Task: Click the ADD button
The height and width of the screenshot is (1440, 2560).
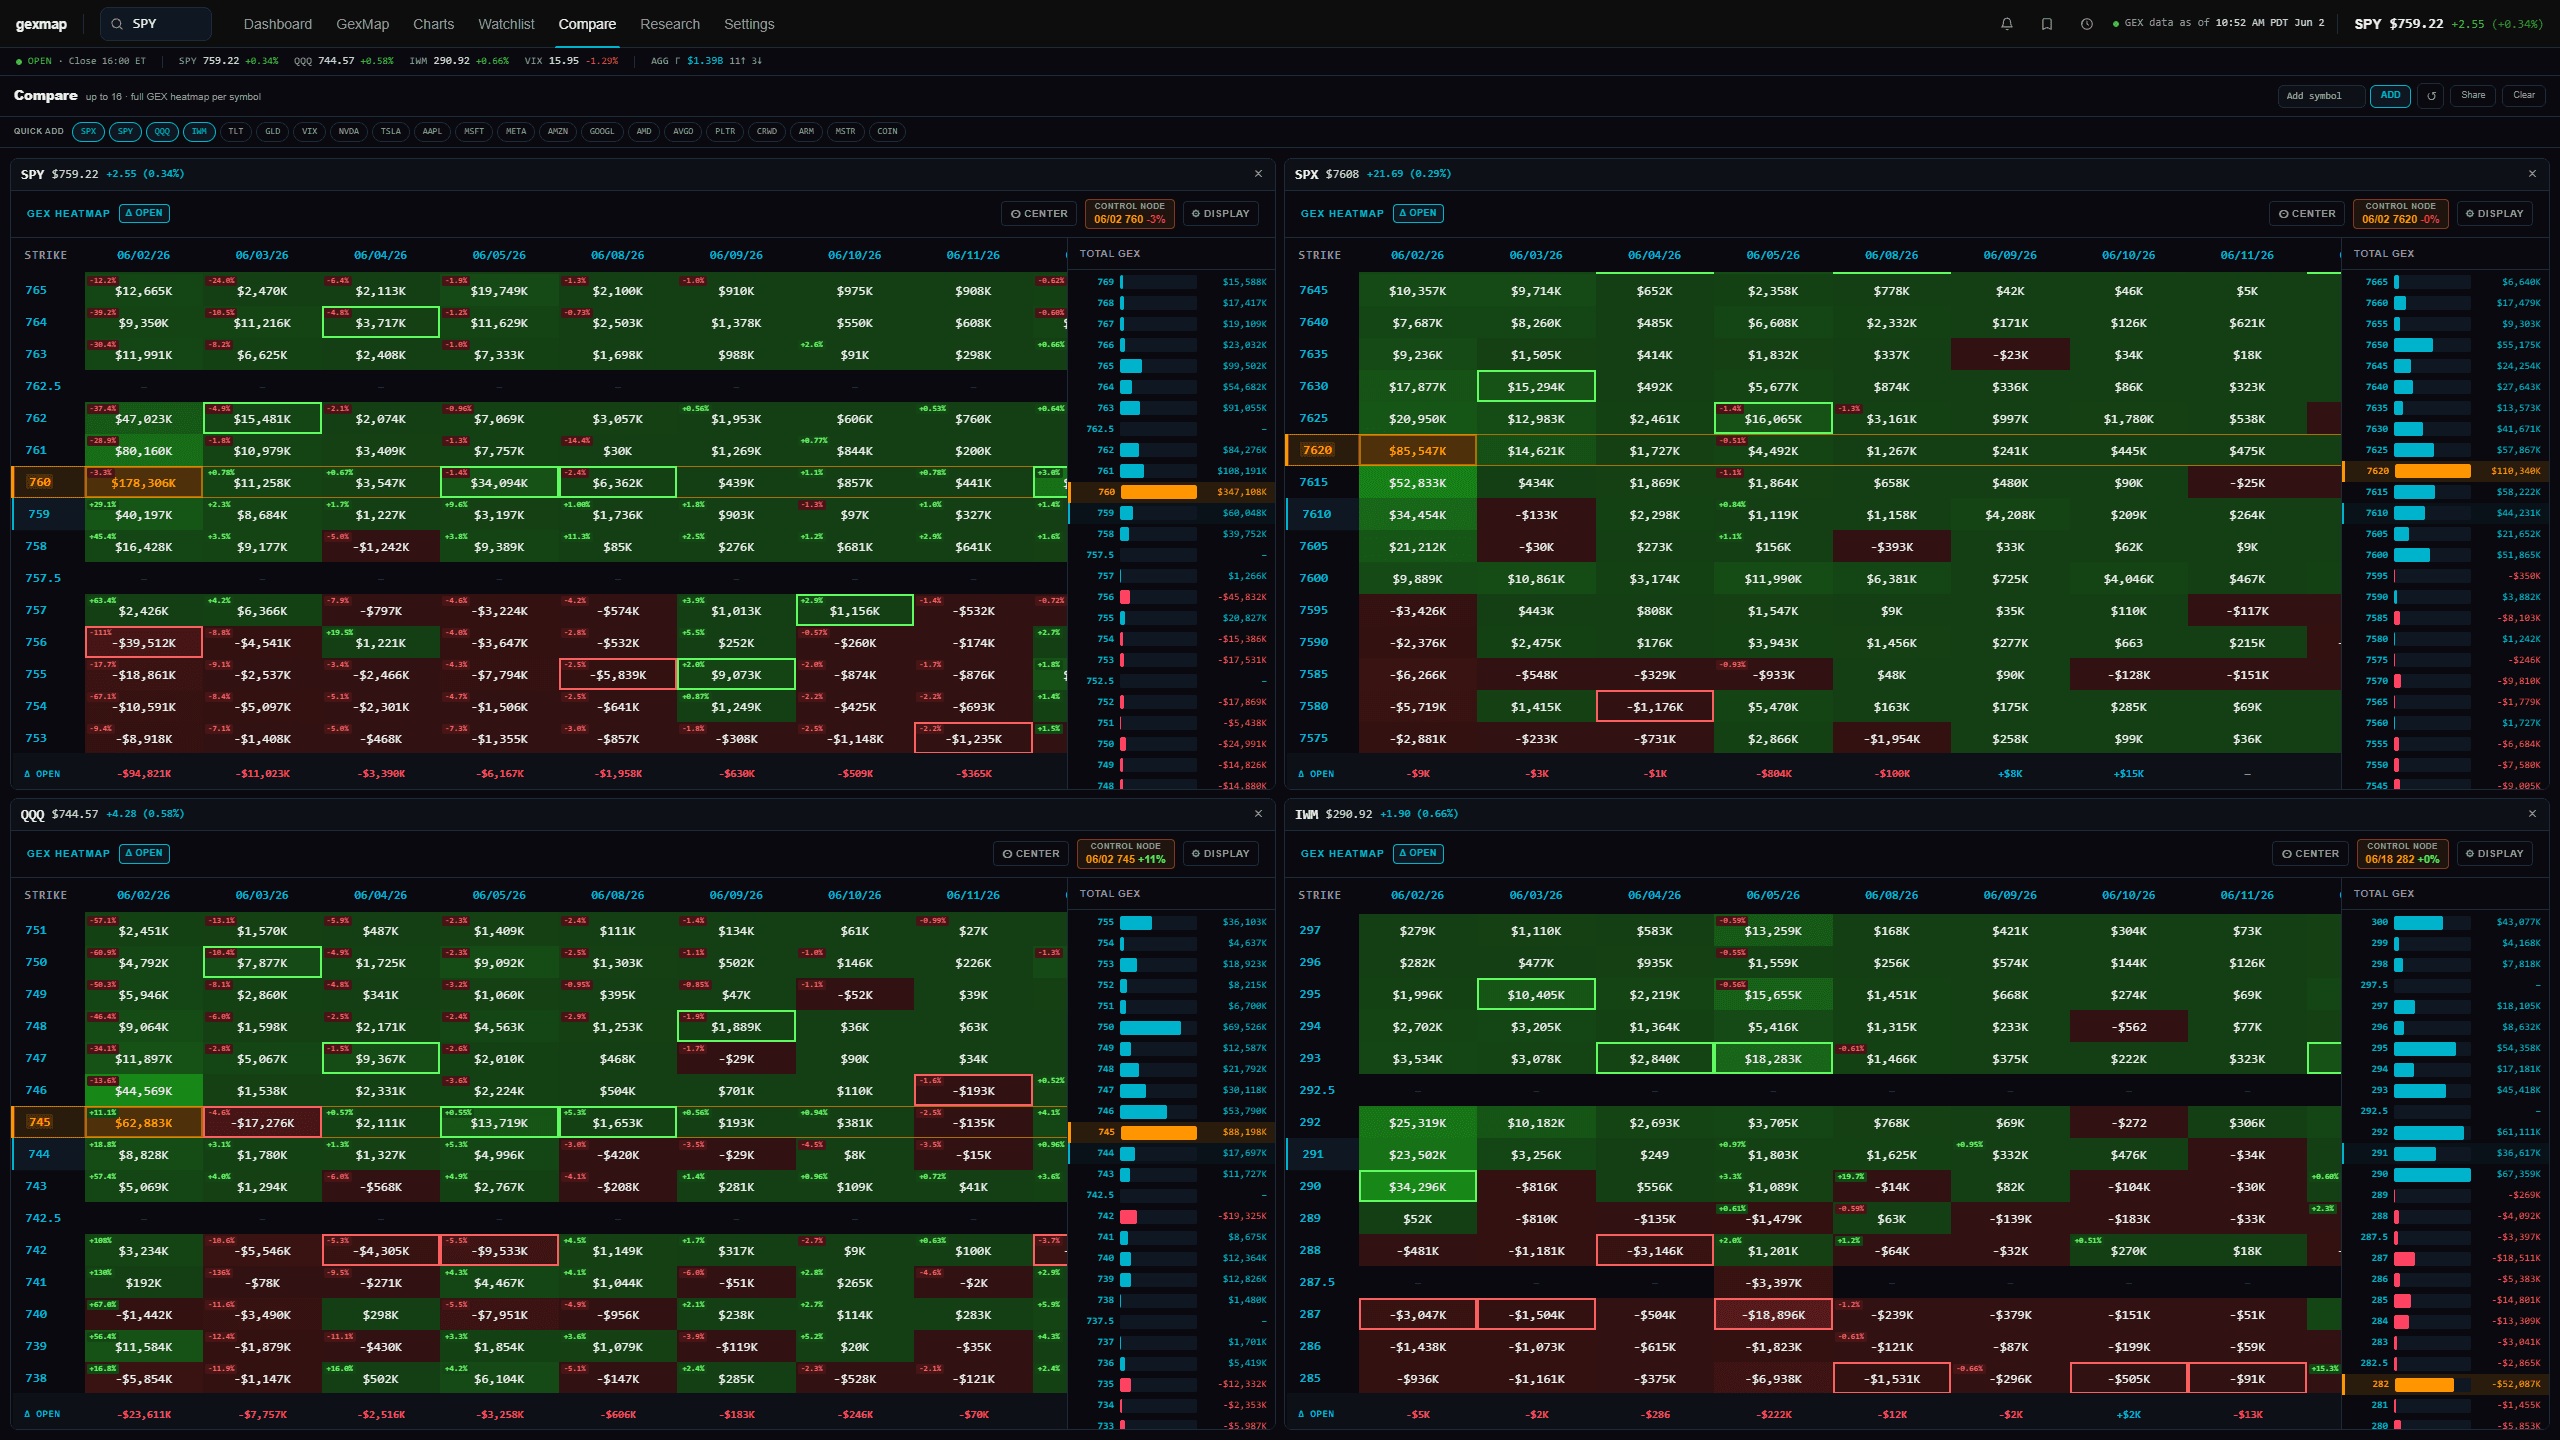Action: [2390, 96]
